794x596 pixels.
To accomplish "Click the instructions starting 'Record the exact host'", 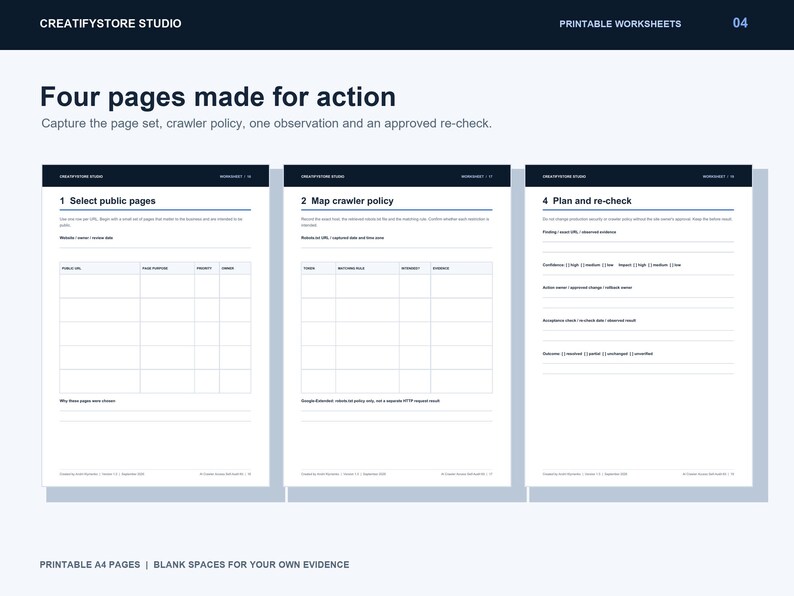I will 395,222.
